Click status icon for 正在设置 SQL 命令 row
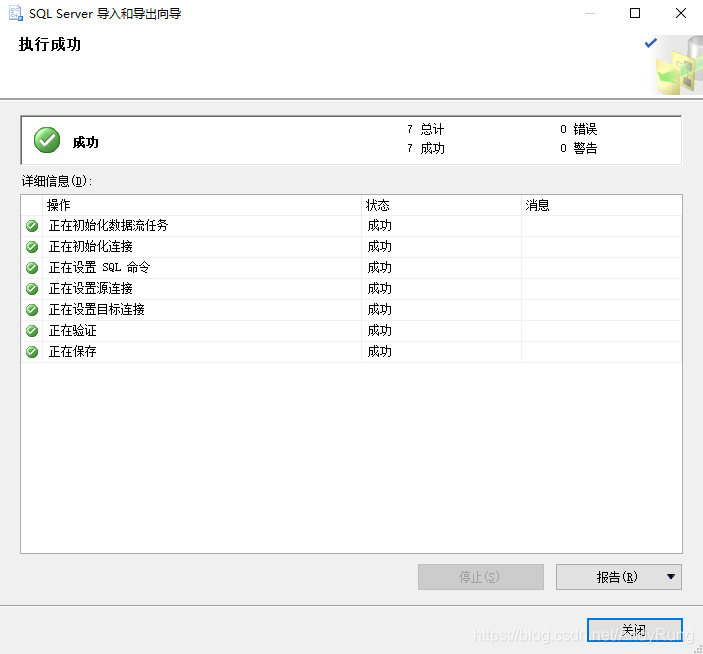The image size is (703, 654). (x=32, y=268)
